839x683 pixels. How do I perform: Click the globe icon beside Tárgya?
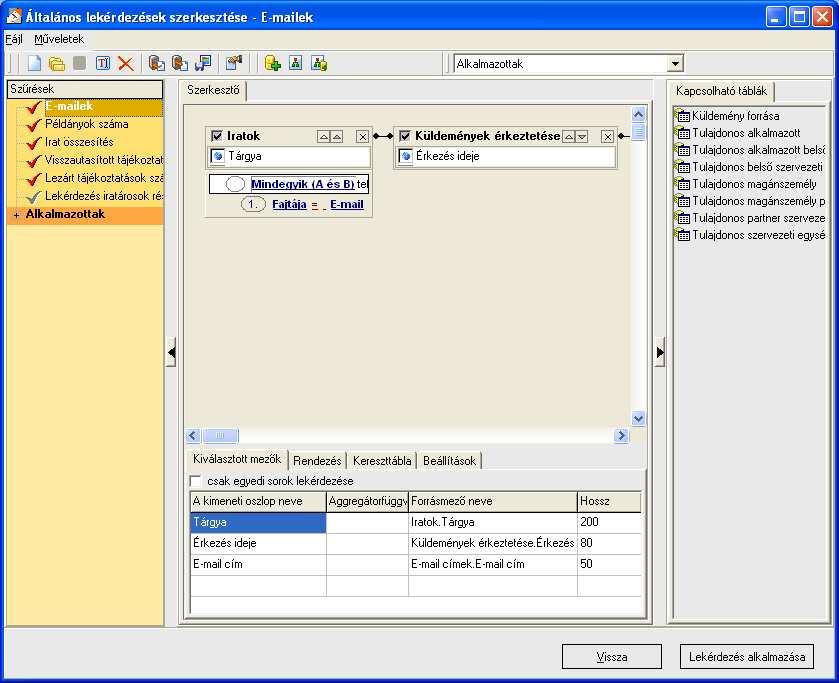click(218, 156)
